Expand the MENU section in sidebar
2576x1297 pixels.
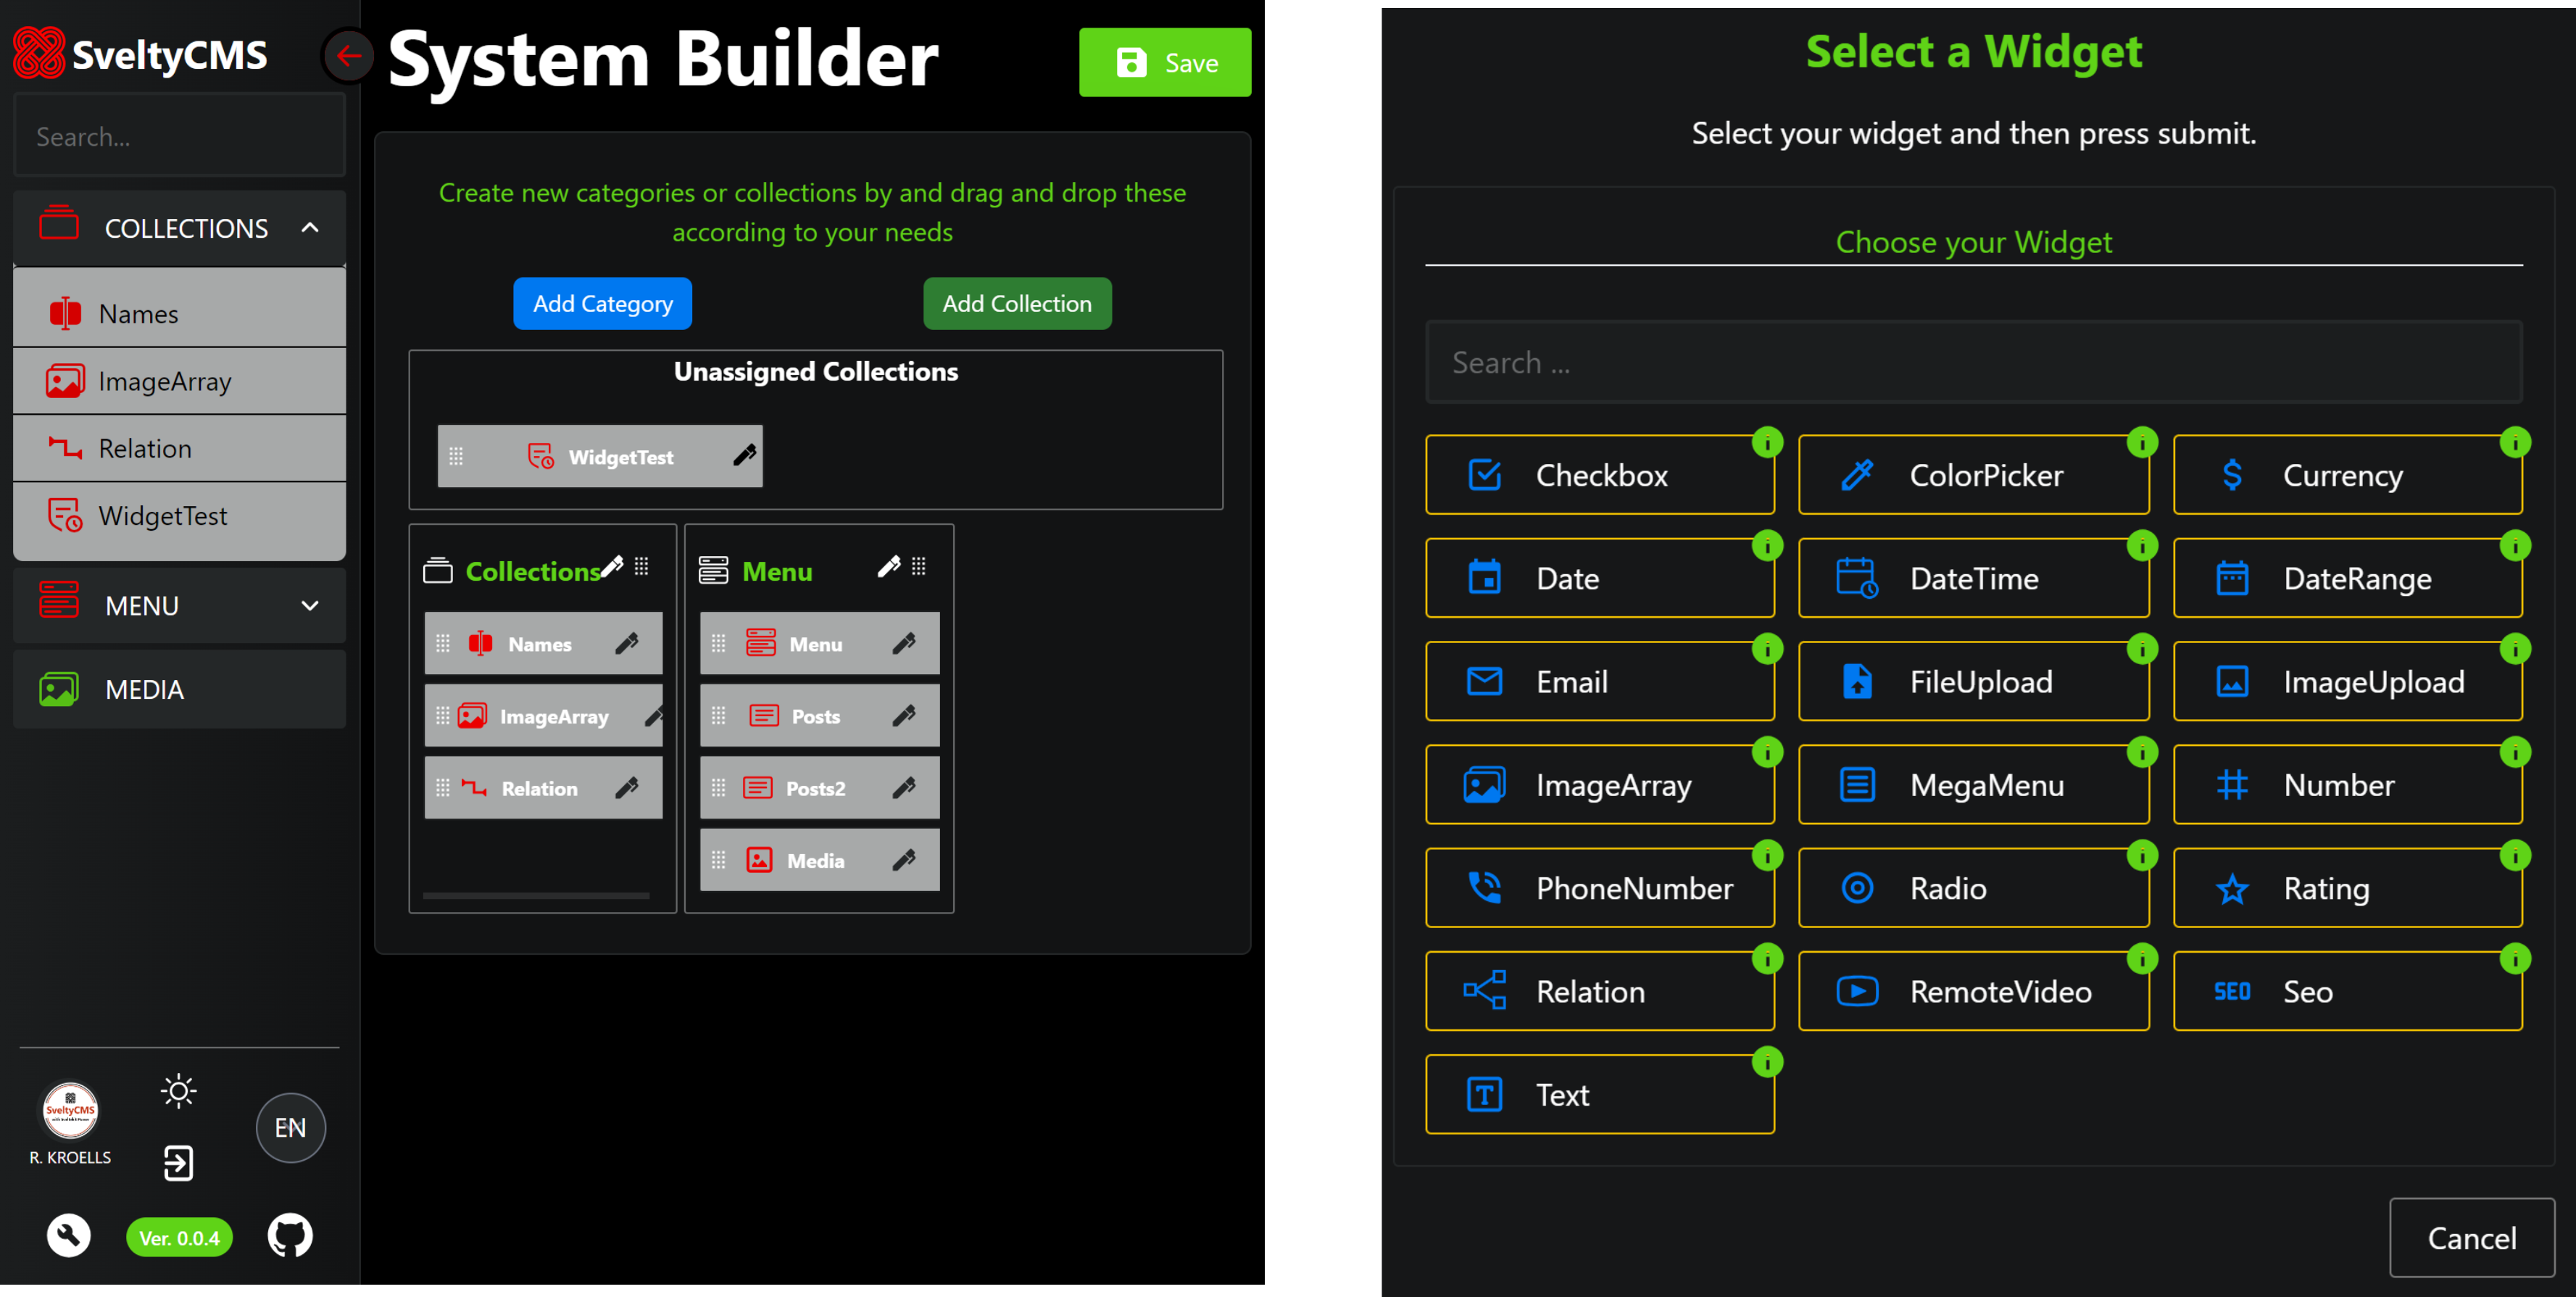coord(310,605)
